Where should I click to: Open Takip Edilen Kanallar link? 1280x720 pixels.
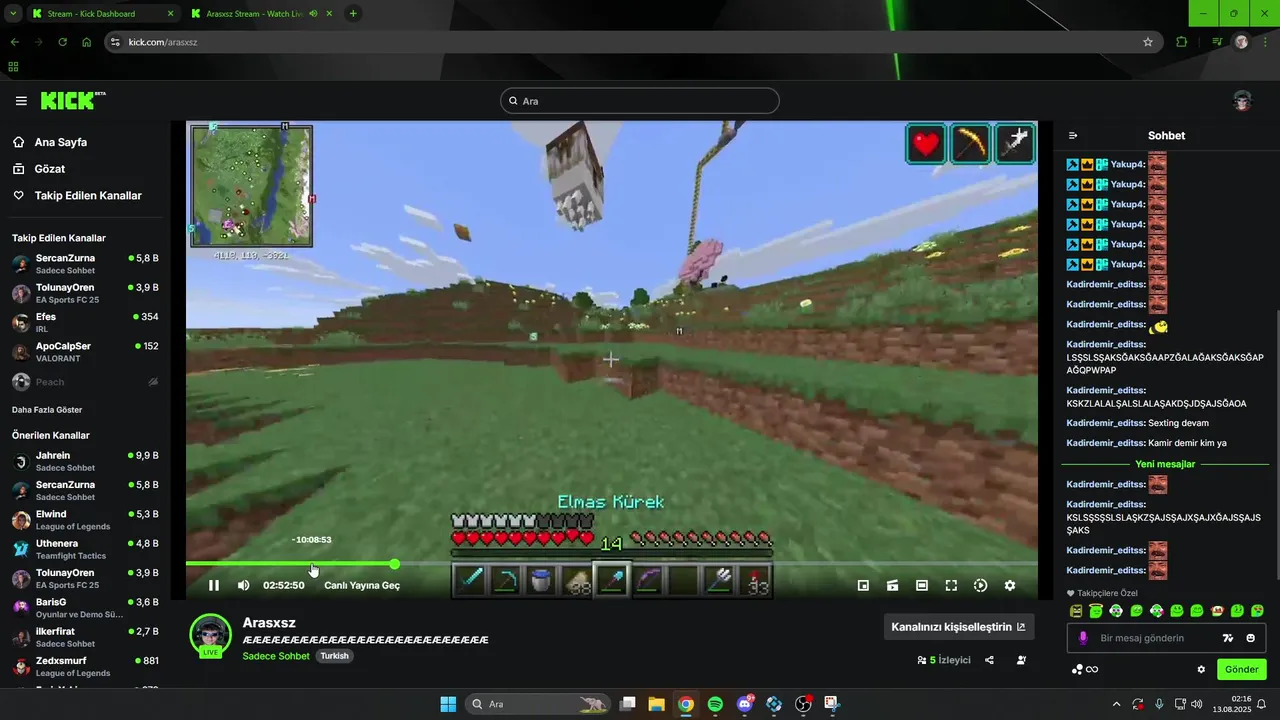coord(88,196)
